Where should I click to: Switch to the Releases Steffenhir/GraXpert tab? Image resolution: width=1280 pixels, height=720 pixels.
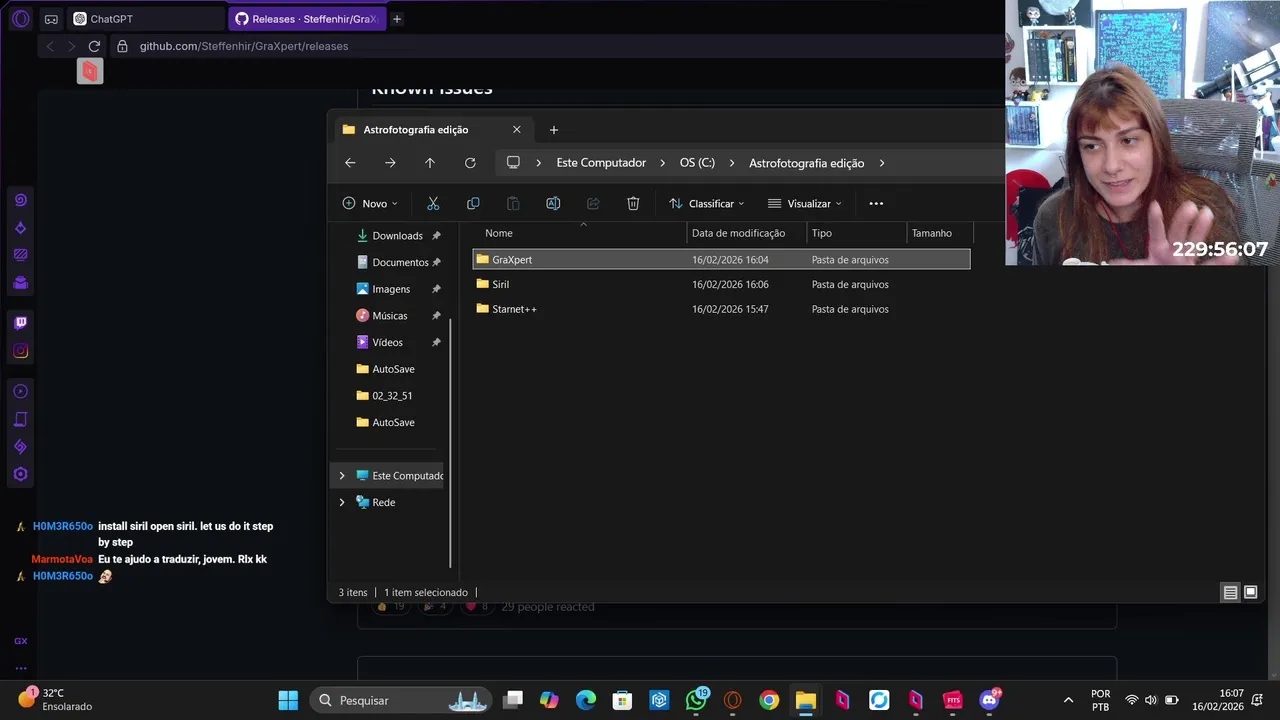306,19
